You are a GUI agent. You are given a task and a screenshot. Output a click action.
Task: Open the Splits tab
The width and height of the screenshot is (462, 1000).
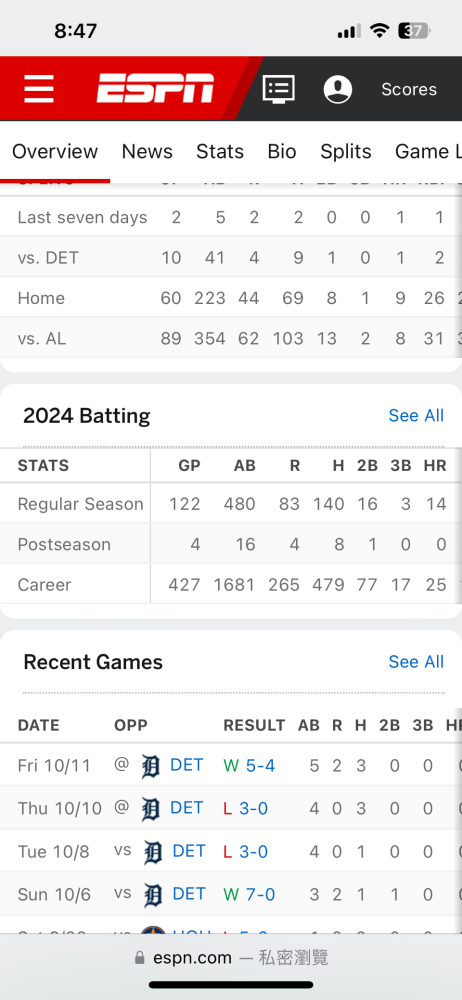346,151
